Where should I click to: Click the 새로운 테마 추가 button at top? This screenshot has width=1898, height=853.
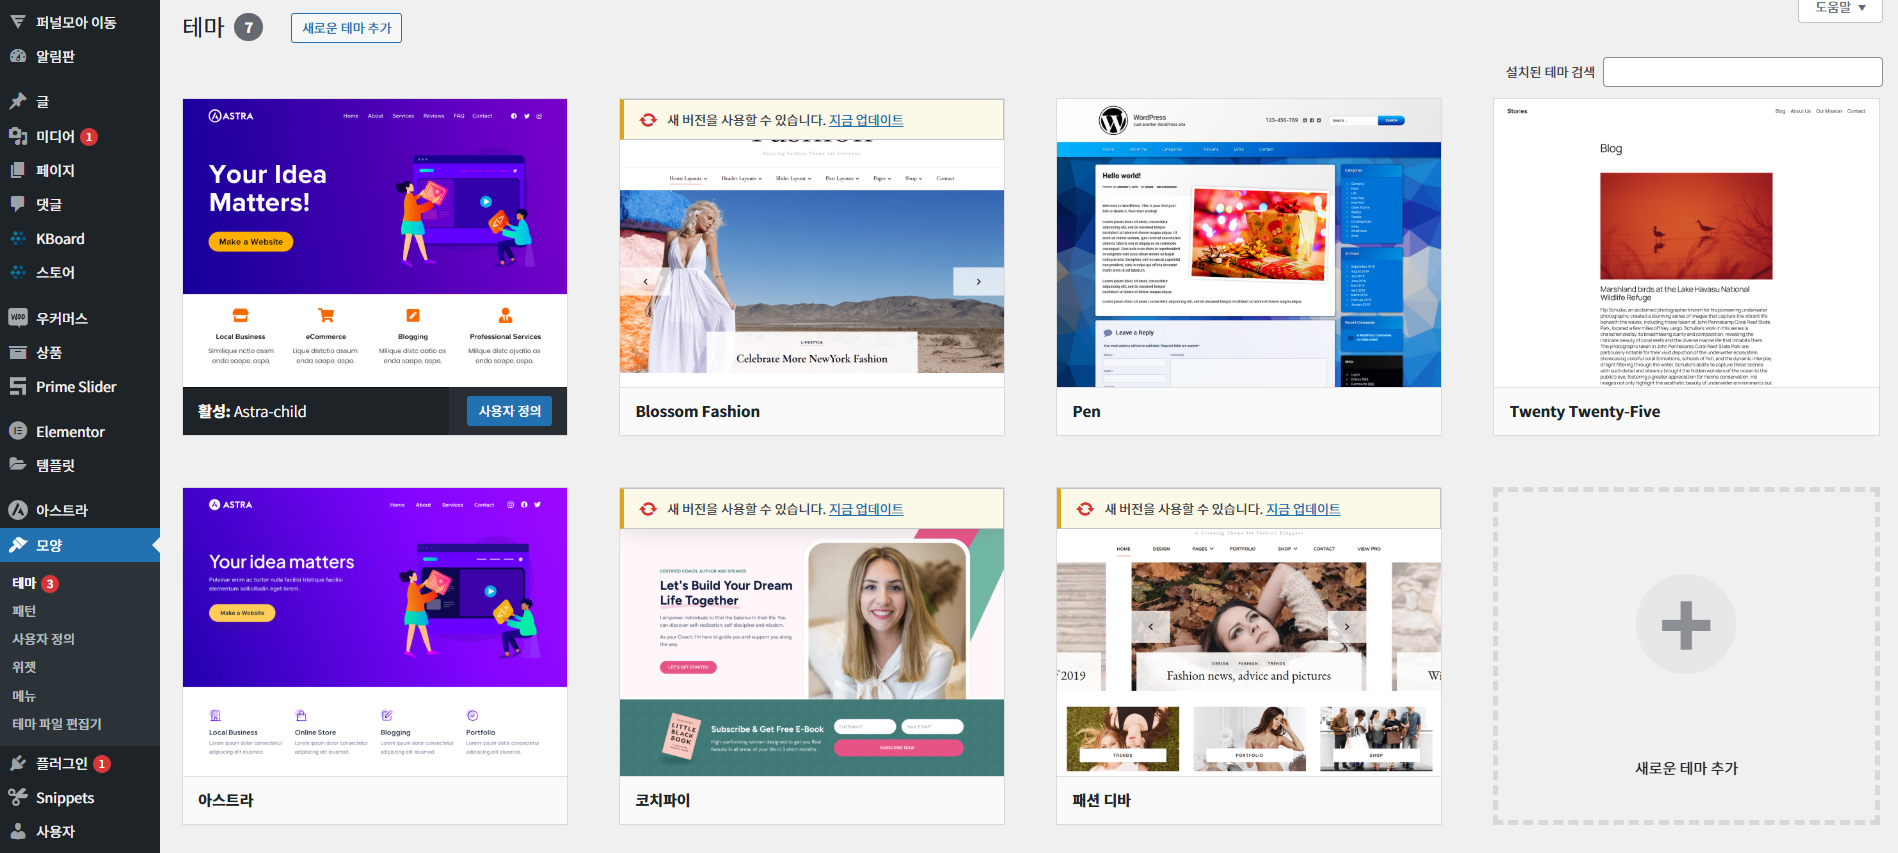[x=346, y=28]
